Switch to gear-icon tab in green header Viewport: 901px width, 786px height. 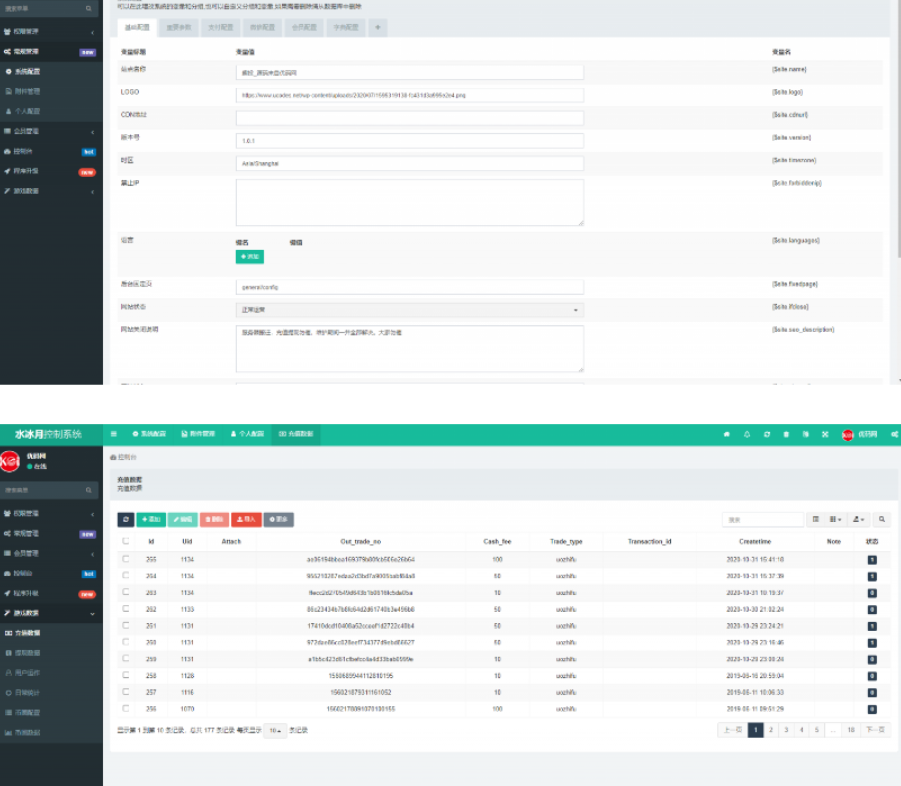(149, 434)
